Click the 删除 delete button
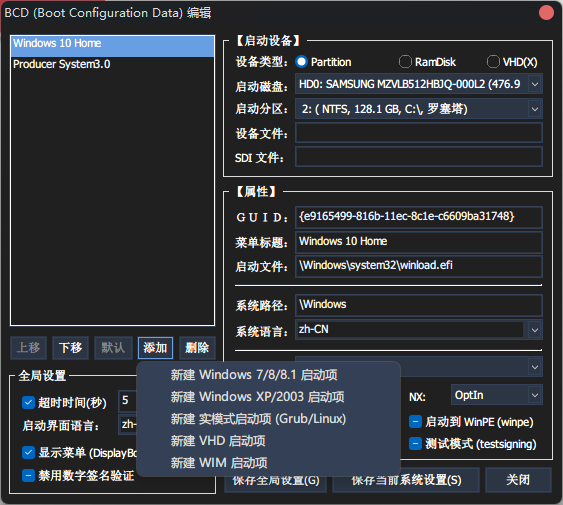563x505 pixels. (197, 348)
